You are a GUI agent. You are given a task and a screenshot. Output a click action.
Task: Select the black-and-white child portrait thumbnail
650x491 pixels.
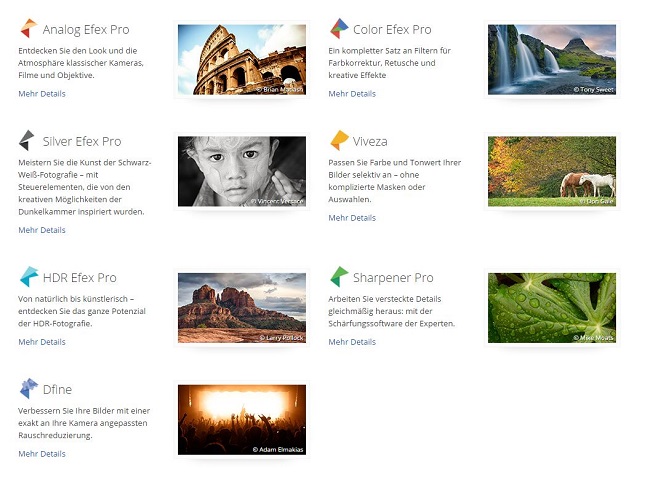tap(242, 171)
